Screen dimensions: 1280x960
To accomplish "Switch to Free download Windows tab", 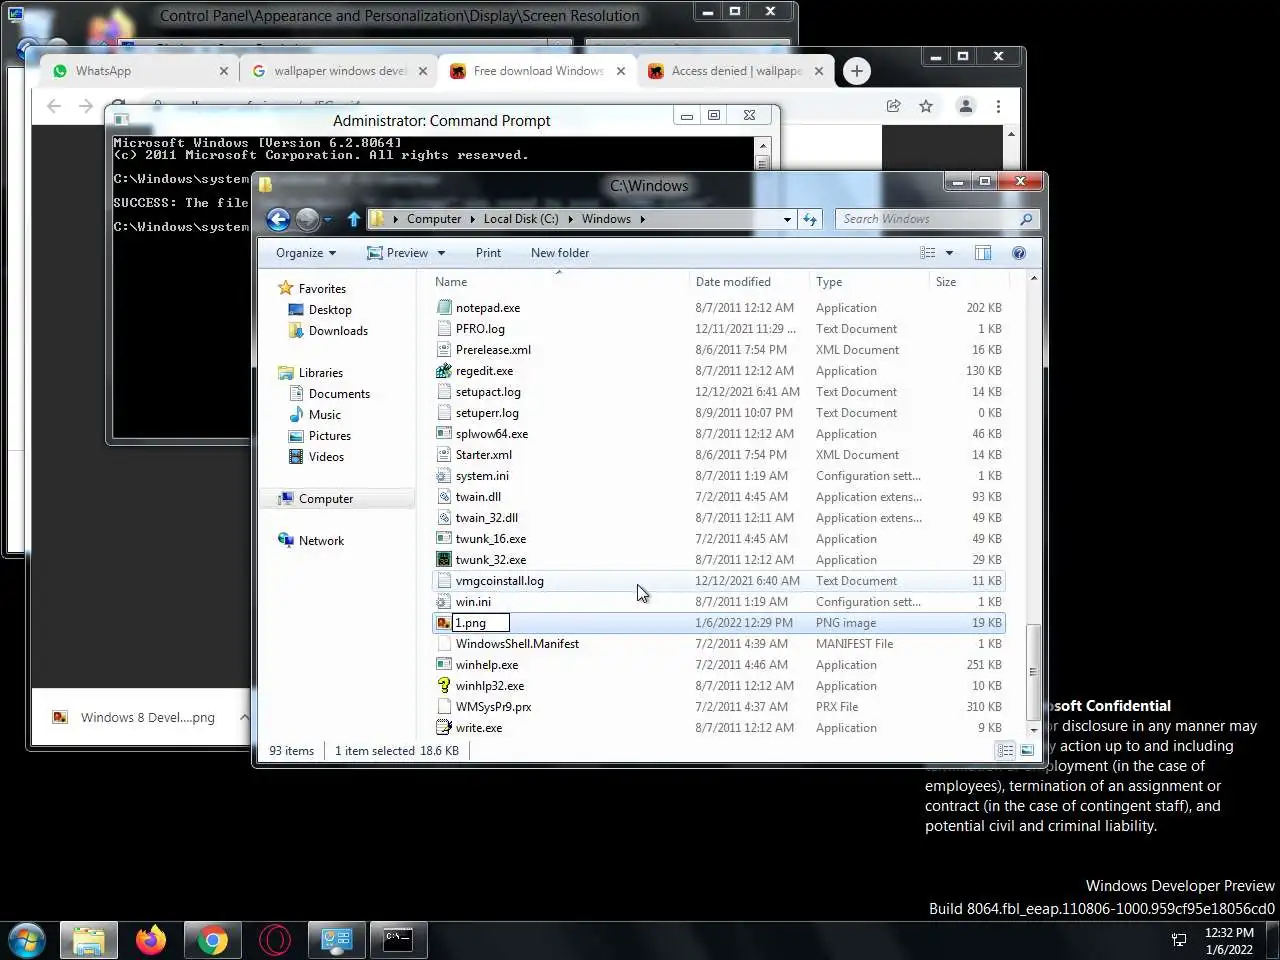I will point(537,71).
